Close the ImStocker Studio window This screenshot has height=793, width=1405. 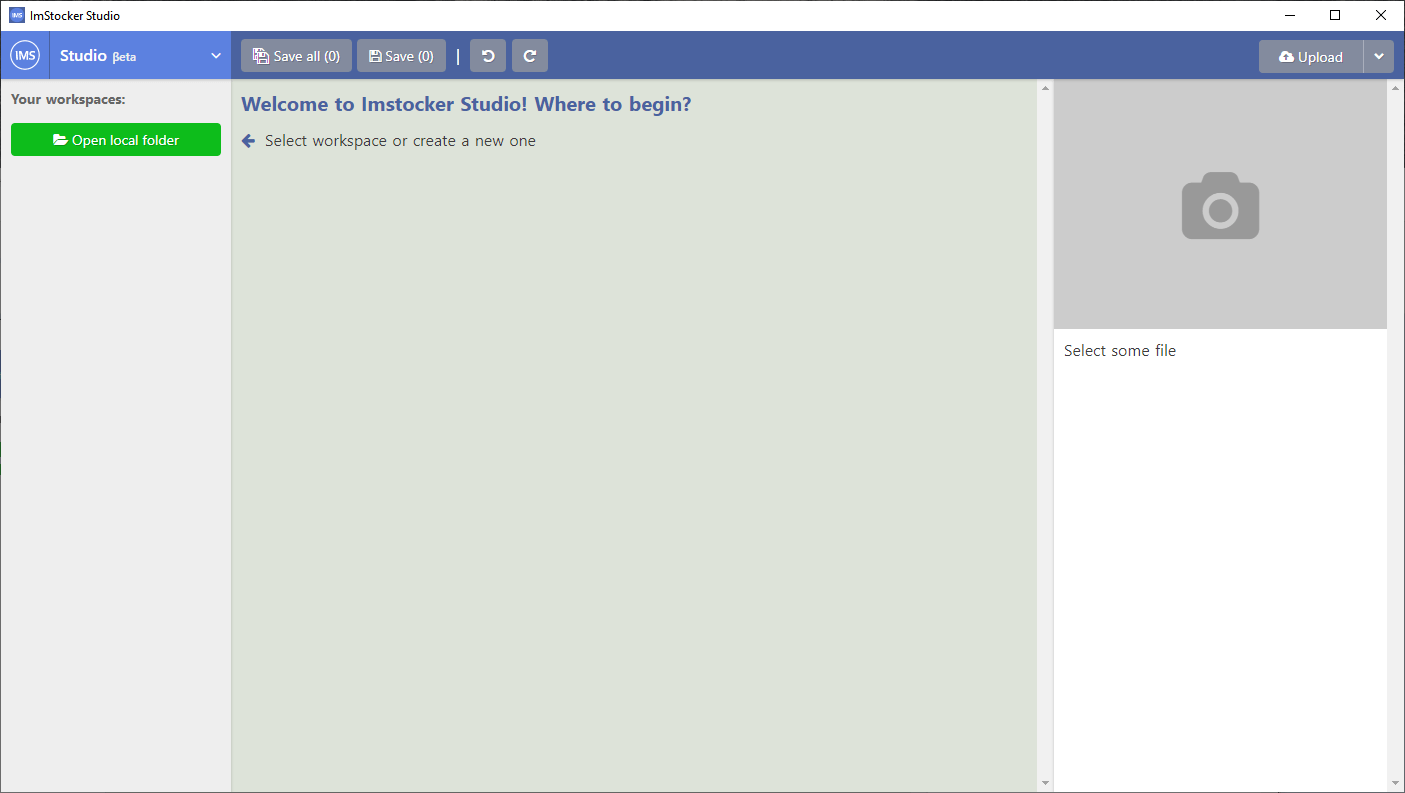[x=1381, y=15]
